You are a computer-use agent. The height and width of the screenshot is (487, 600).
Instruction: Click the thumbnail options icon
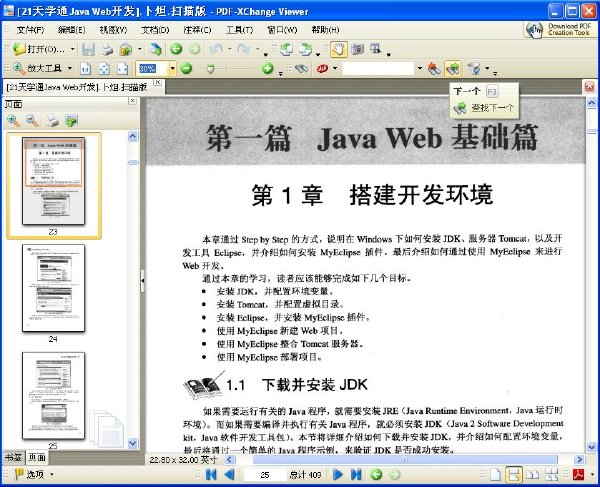(71, 121)
